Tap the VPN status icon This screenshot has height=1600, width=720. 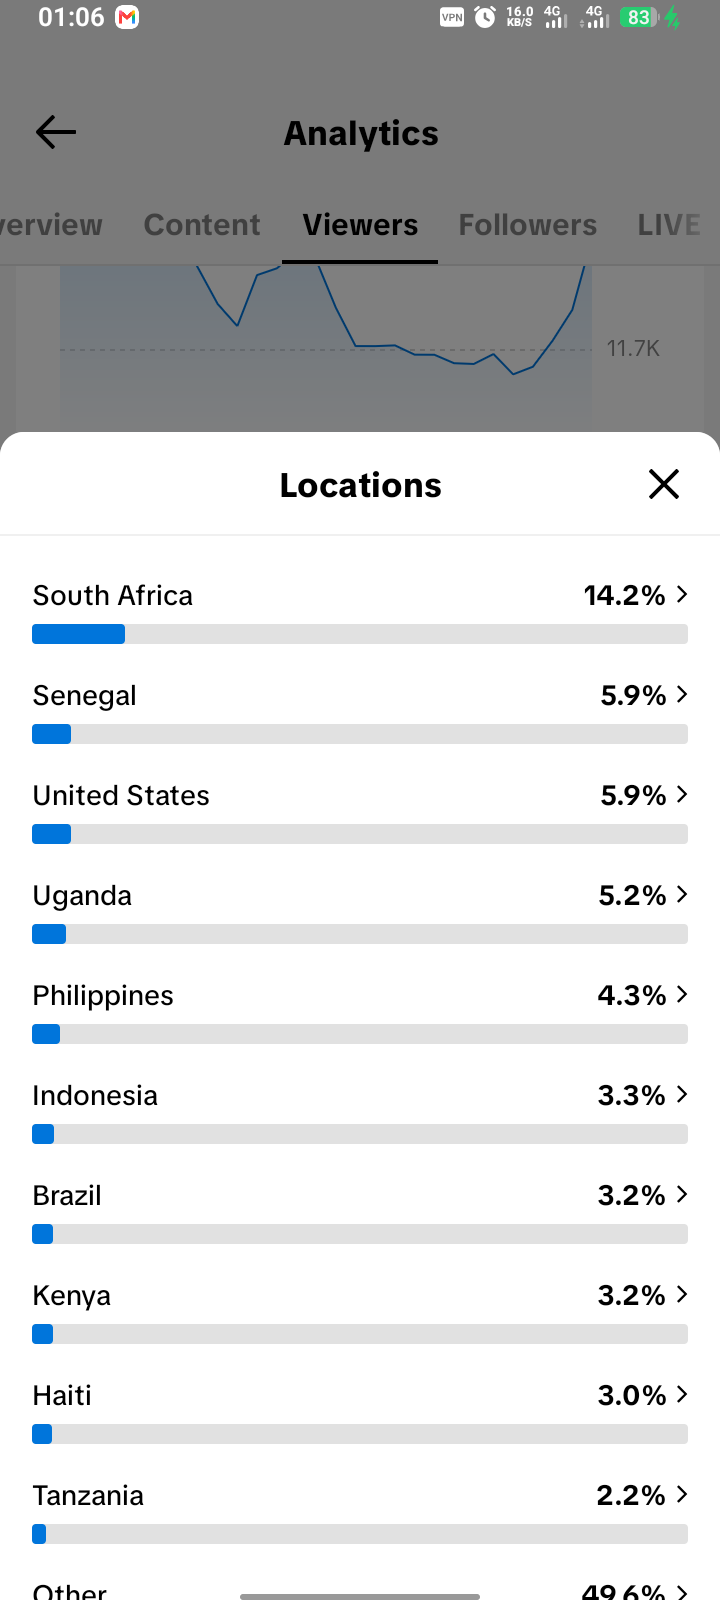452,17
